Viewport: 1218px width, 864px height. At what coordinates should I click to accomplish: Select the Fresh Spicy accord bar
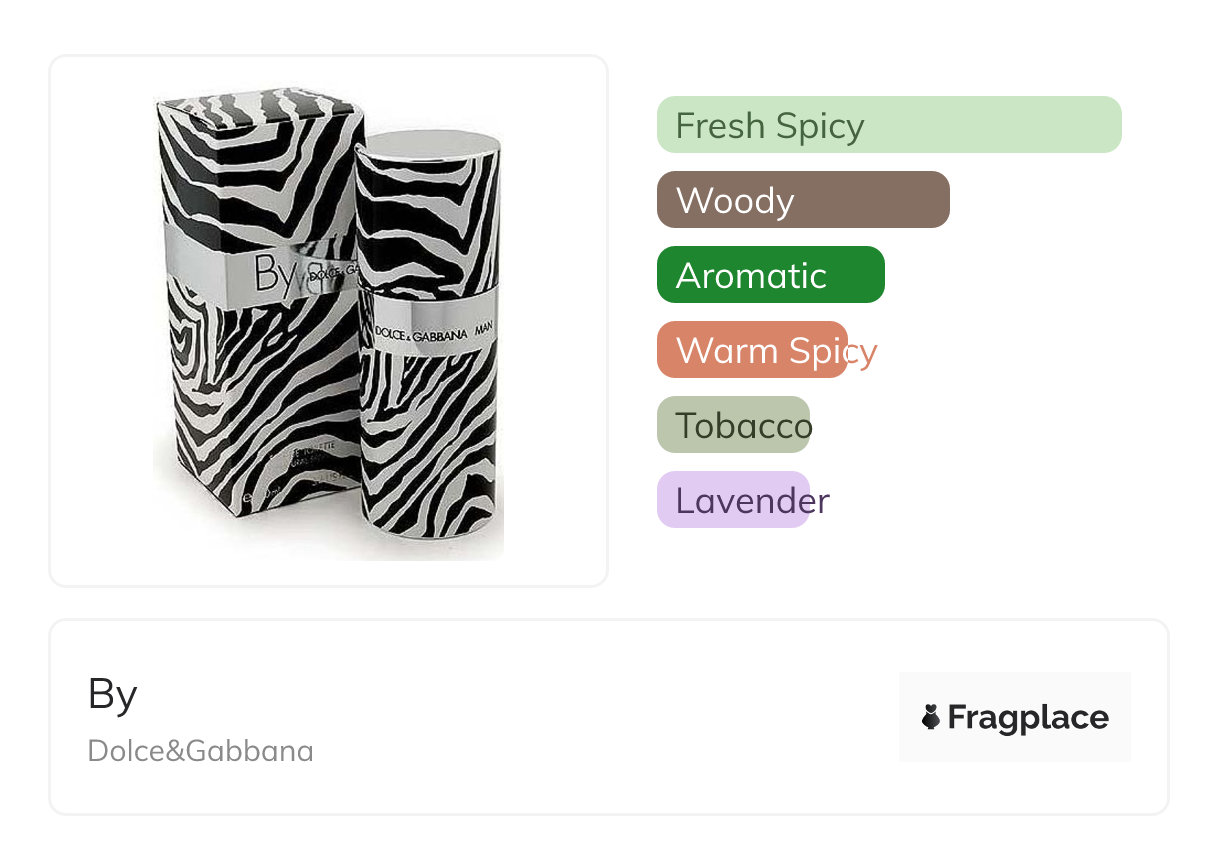889,125
